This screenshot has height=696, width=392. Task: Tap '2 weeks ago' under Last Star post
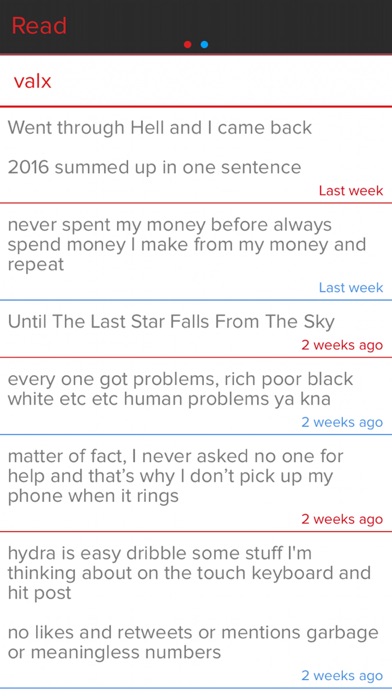pos(342,345)
